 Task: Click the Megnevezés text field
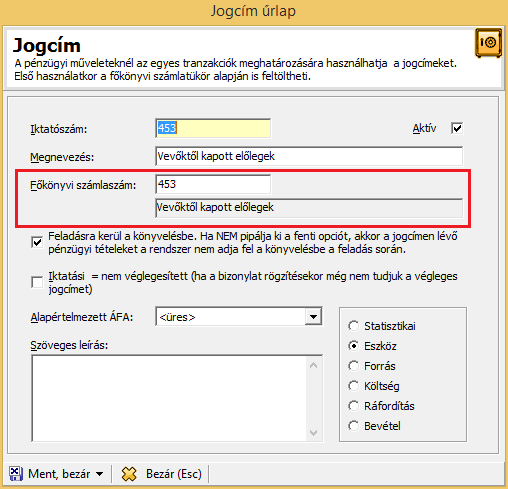pos(309,156)
